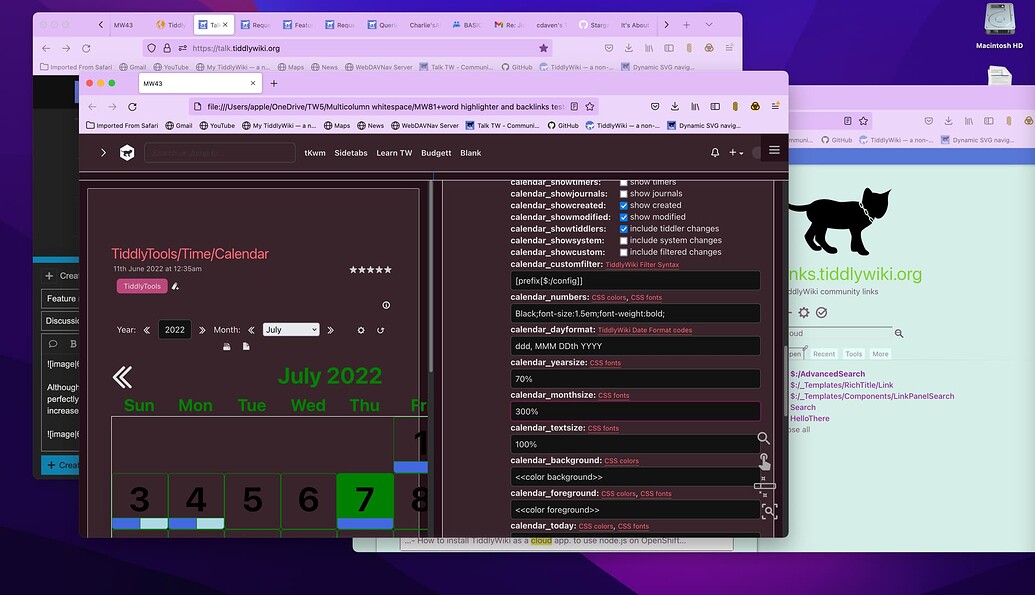Click the calendar_yearsize field showing 70%

pyautogui.click(x=635, y=378)
